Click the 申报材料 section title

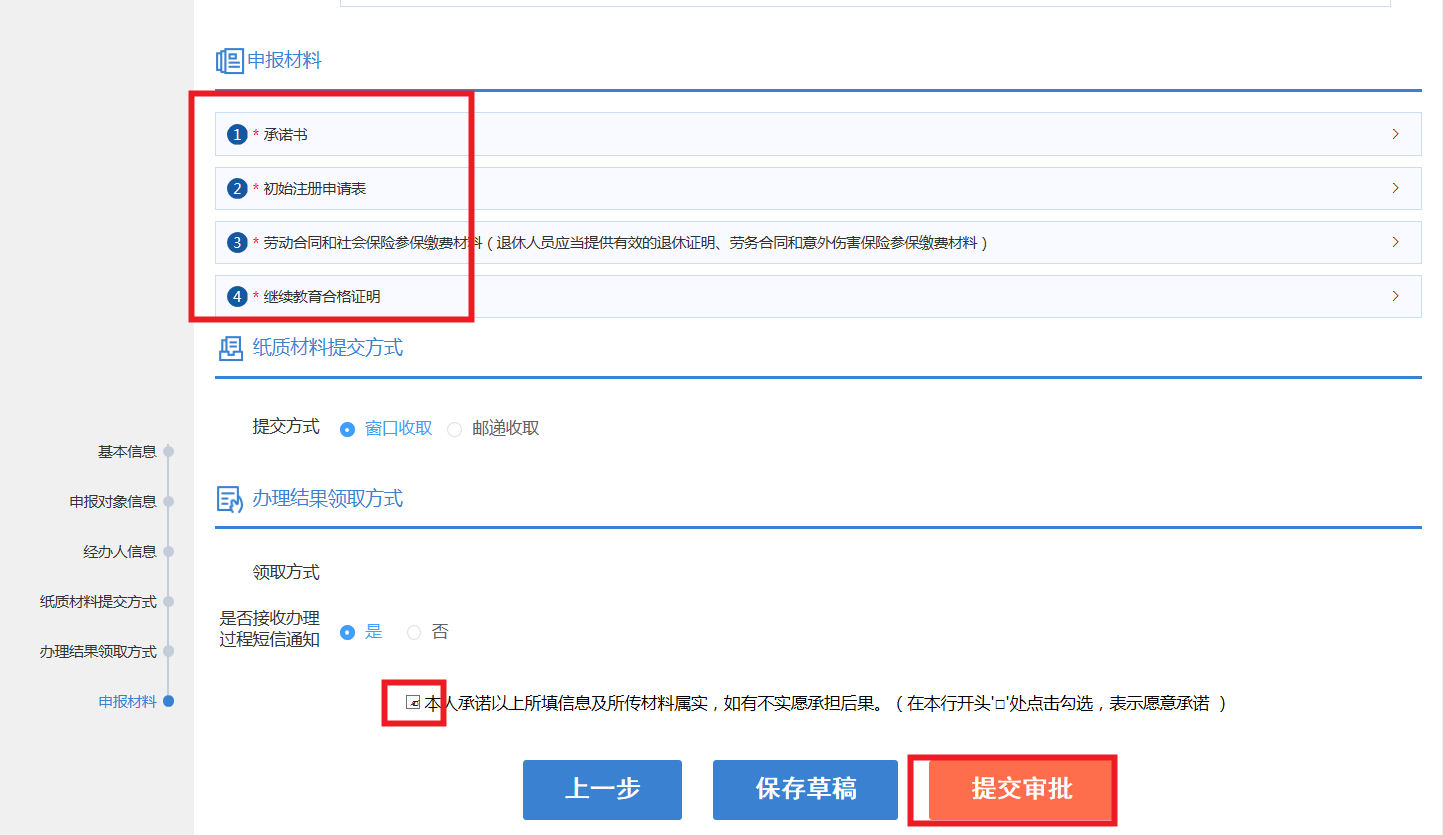(x=284, y=61)
